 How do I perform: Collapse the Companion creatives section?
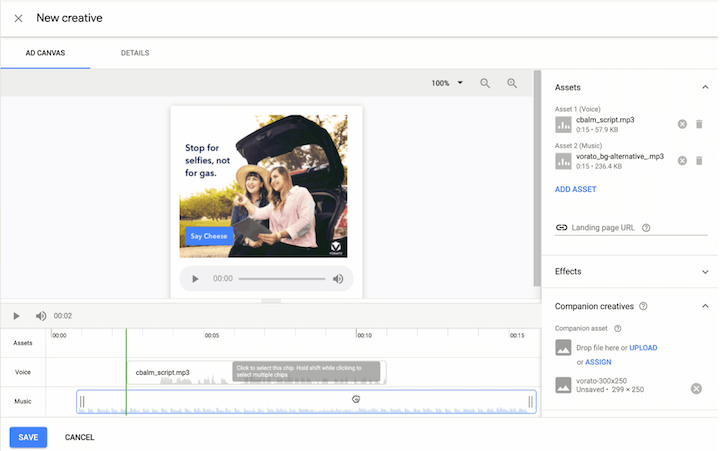point(705,306)
